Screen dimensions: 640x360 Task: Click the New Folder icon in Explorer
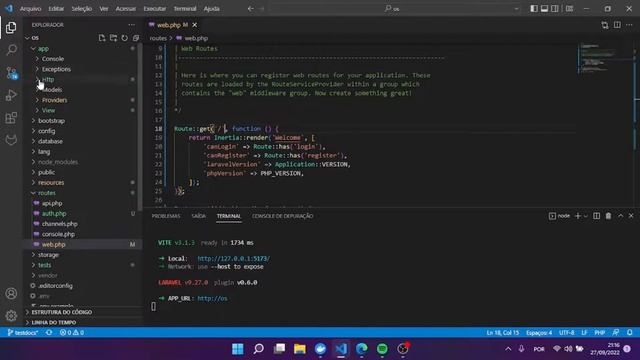(113, 38)
